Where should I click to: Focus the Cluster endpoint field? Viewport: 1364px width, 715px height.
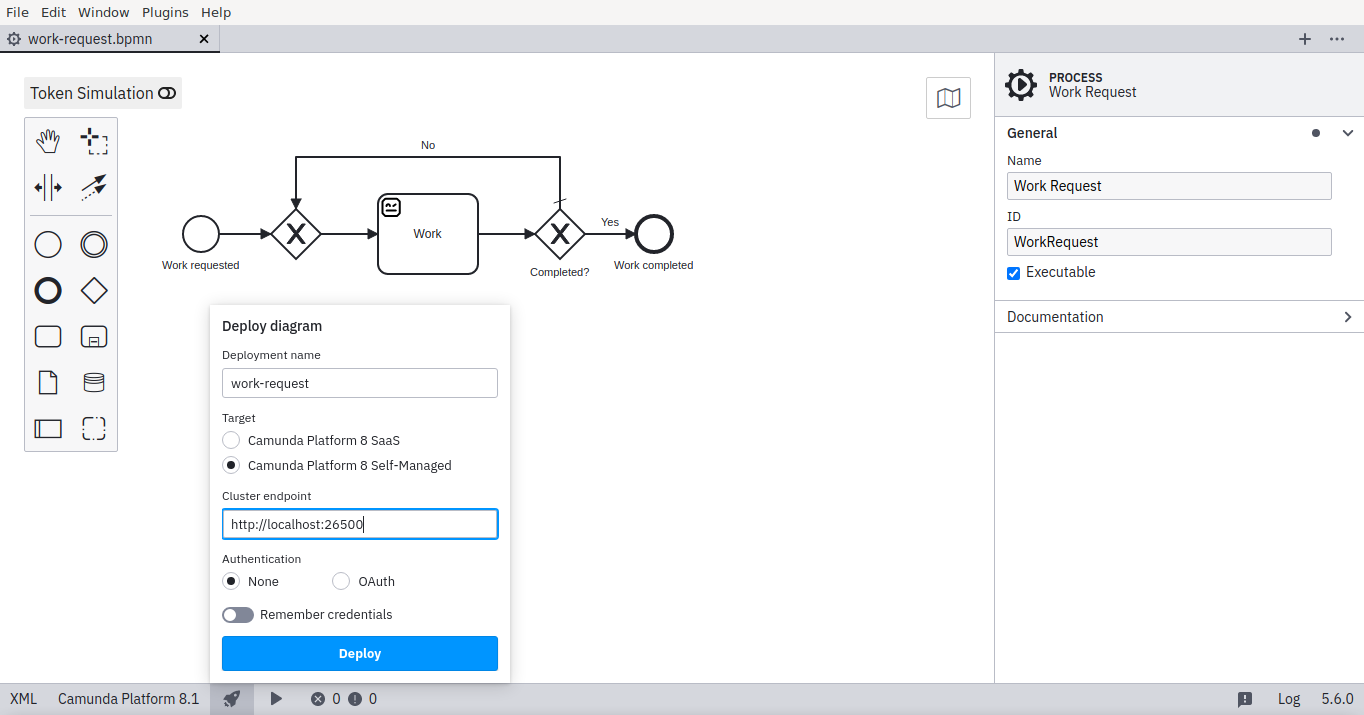coord(360,524)
